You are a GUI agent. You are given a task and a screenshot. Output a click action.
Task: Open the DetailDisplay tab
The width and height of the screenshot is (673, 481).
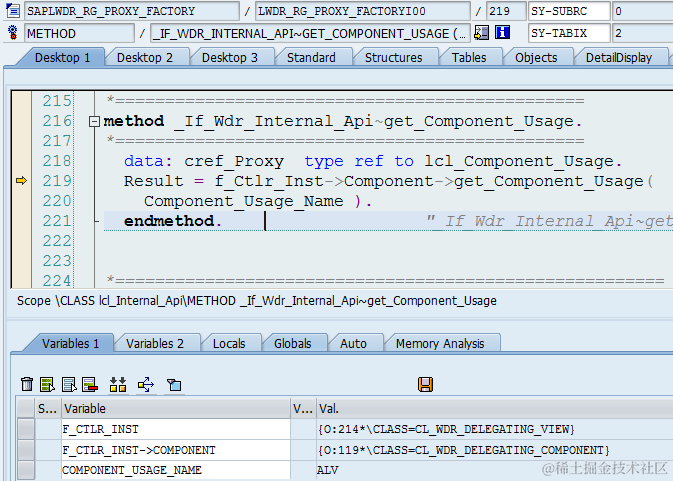point(618,57)
